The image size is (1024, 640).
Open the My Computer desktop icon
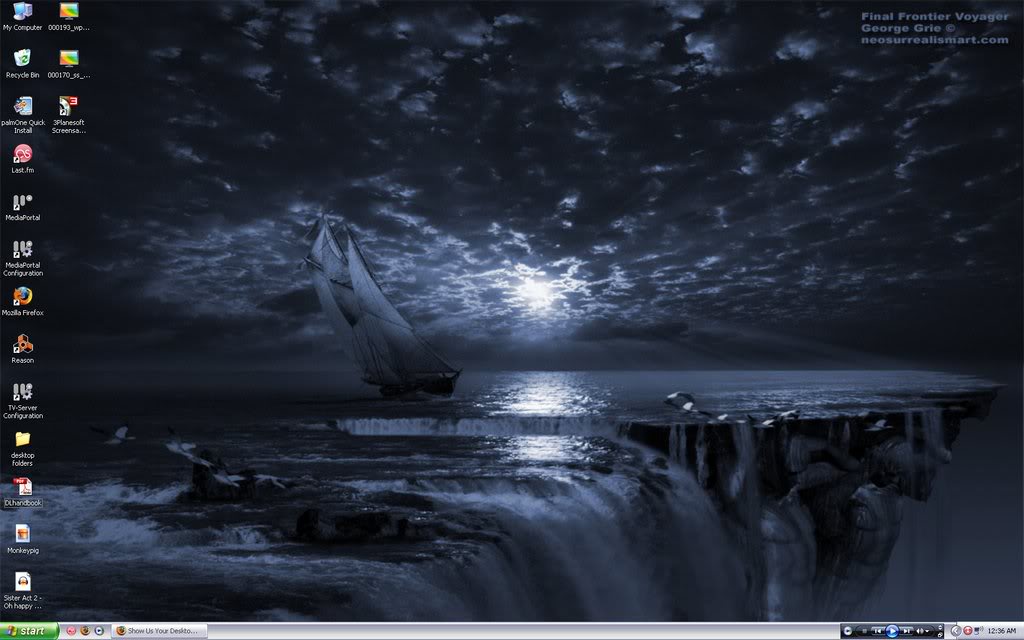(22, 16)
